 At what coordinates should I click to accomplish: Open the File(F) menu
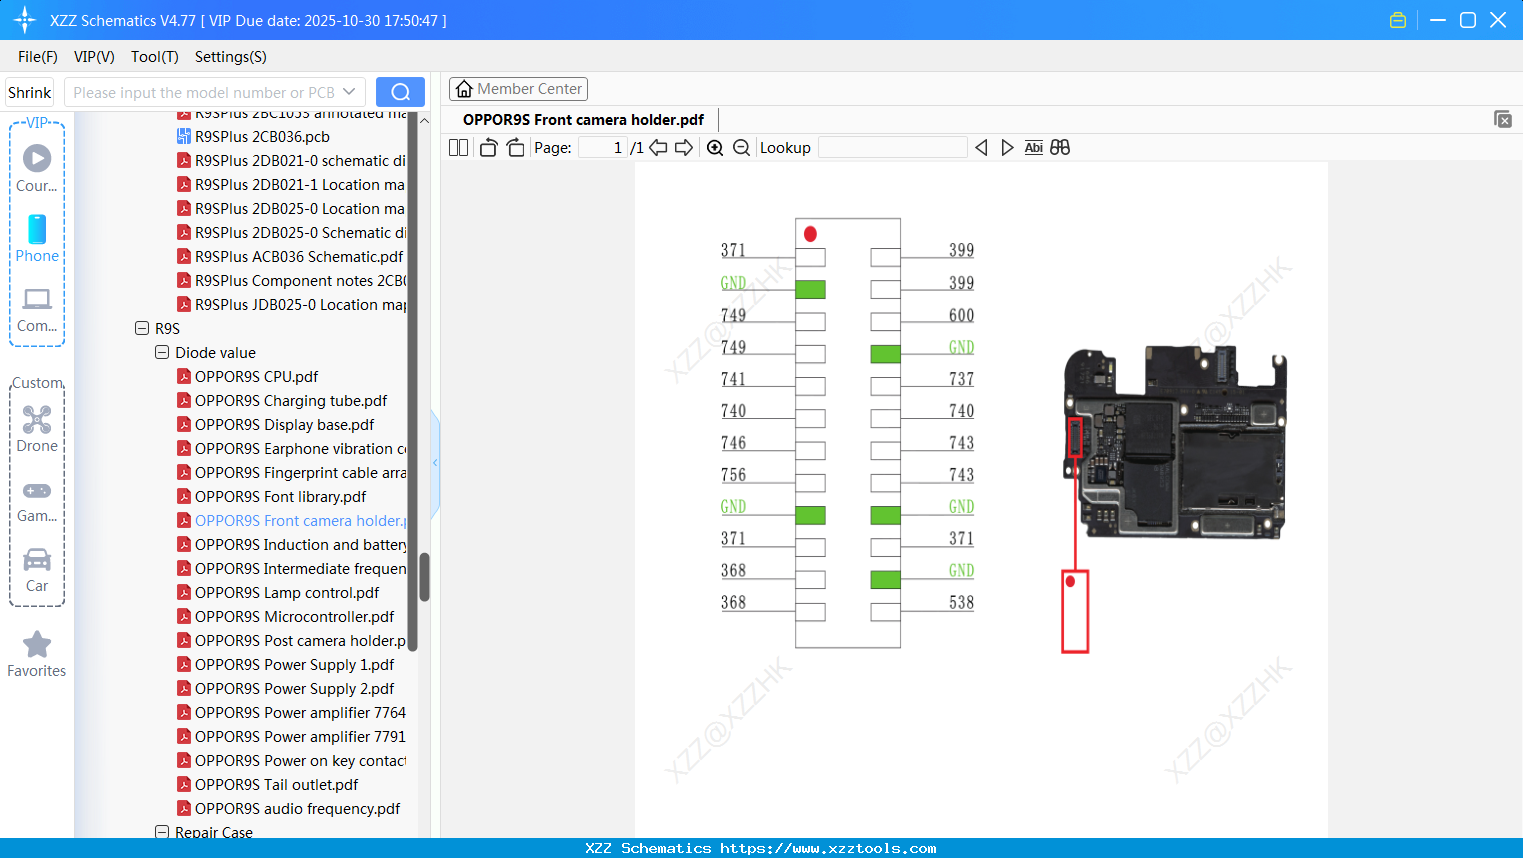38,57
